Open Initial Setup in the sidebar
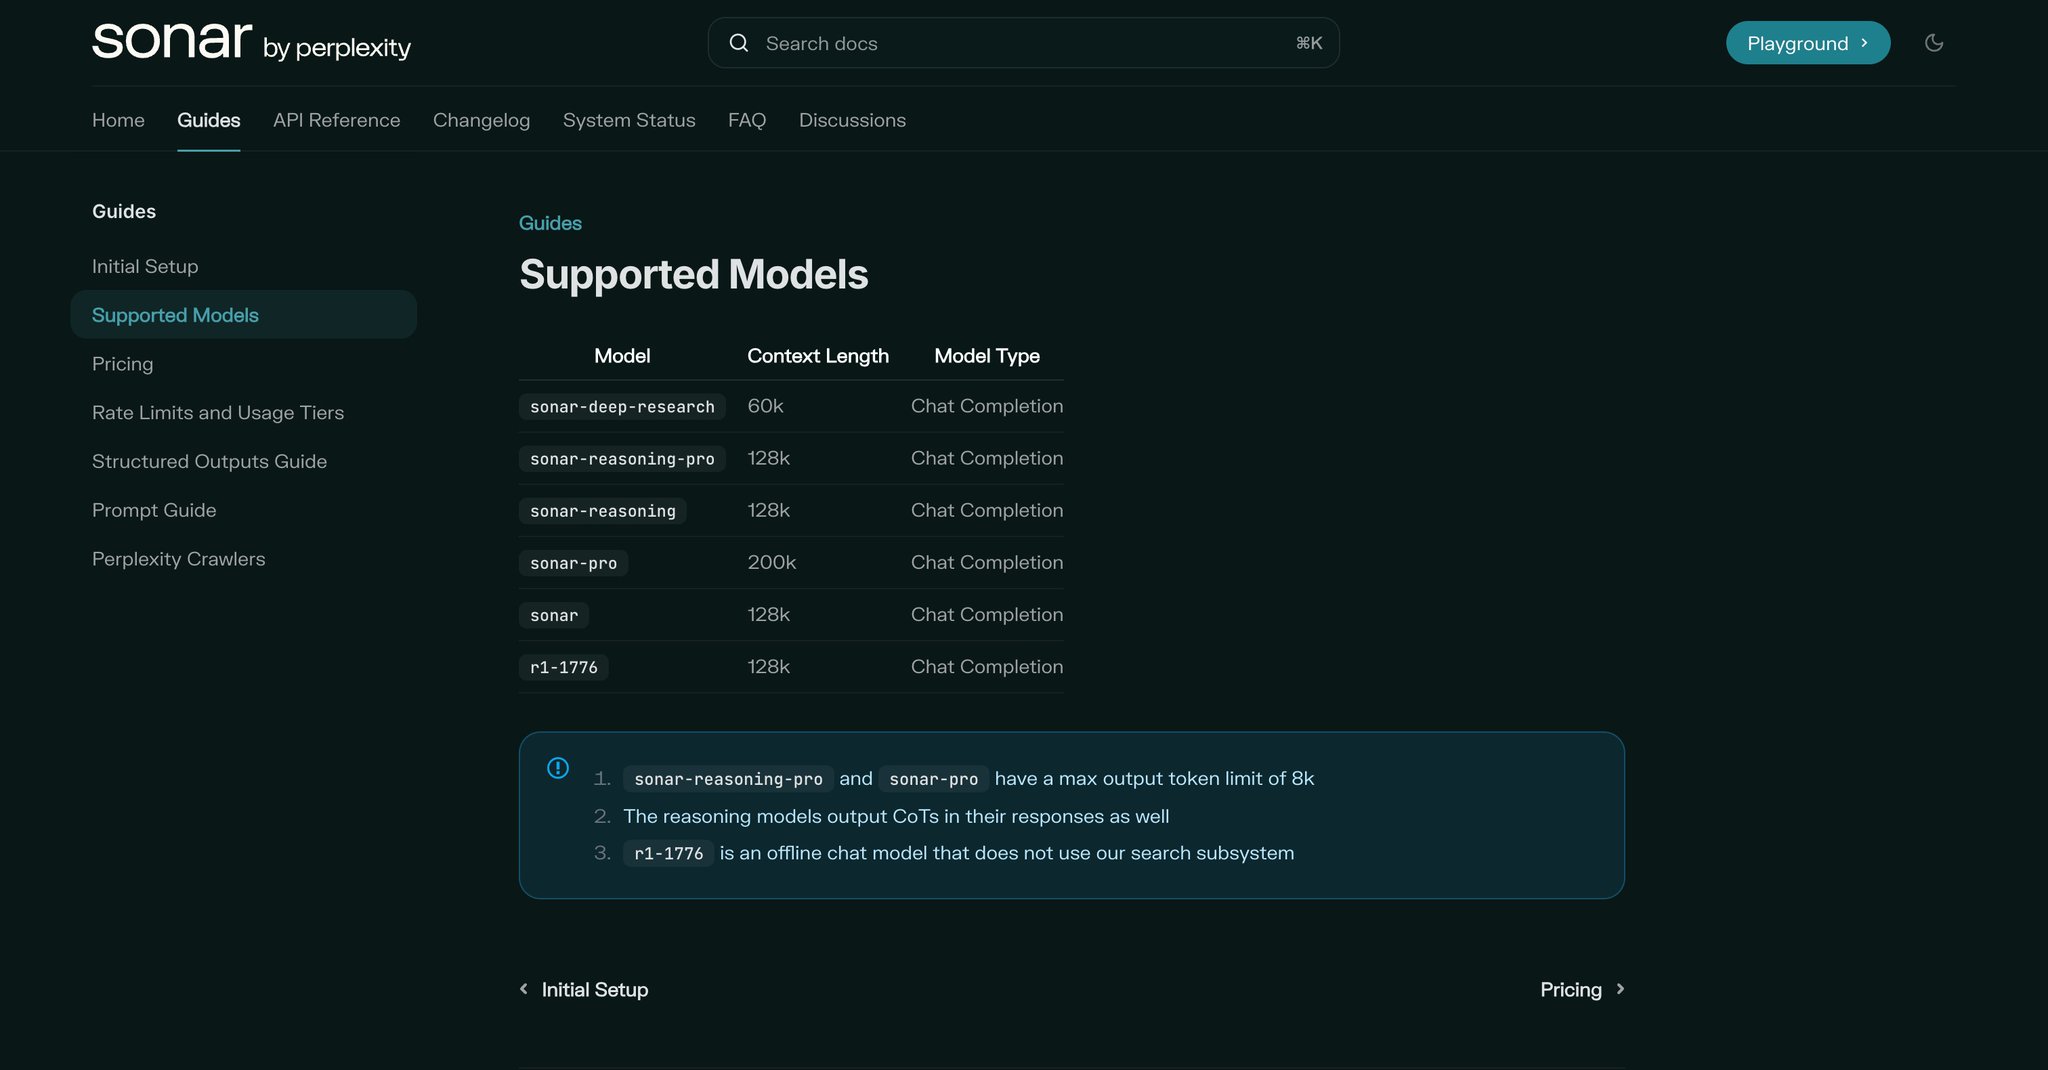The width and height of the screenshot is (2048, 1070). (145, 266)
